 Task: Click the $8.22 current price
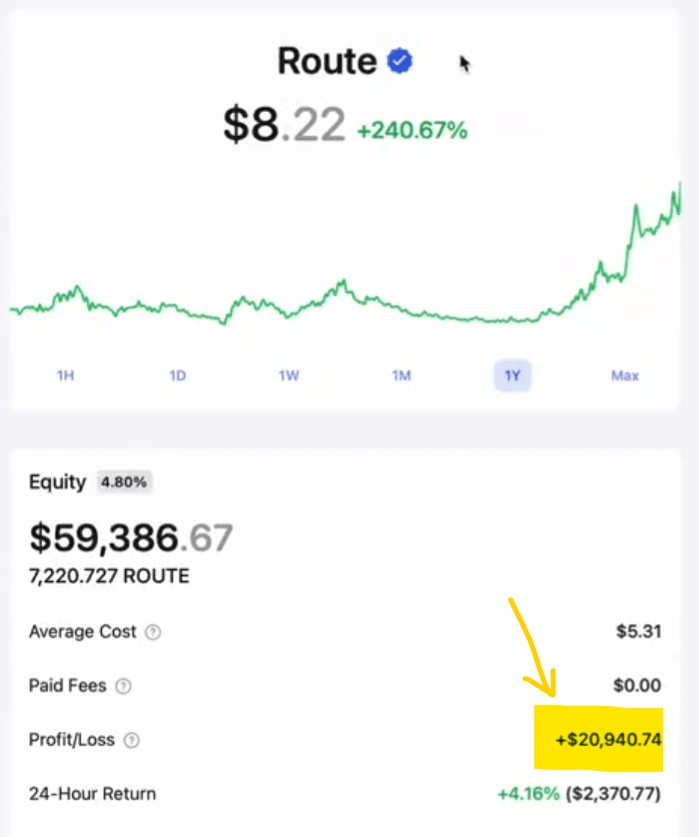pyautogui.click(x=284, y=126)
